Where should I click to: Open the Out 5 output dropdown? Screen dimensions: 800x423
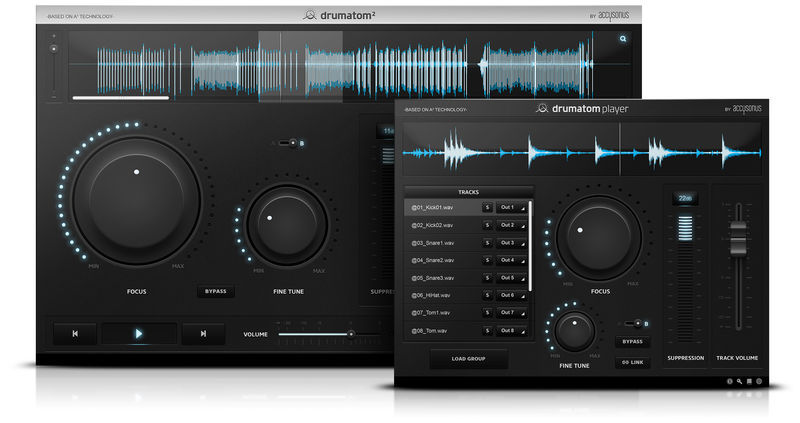(511, 278)
